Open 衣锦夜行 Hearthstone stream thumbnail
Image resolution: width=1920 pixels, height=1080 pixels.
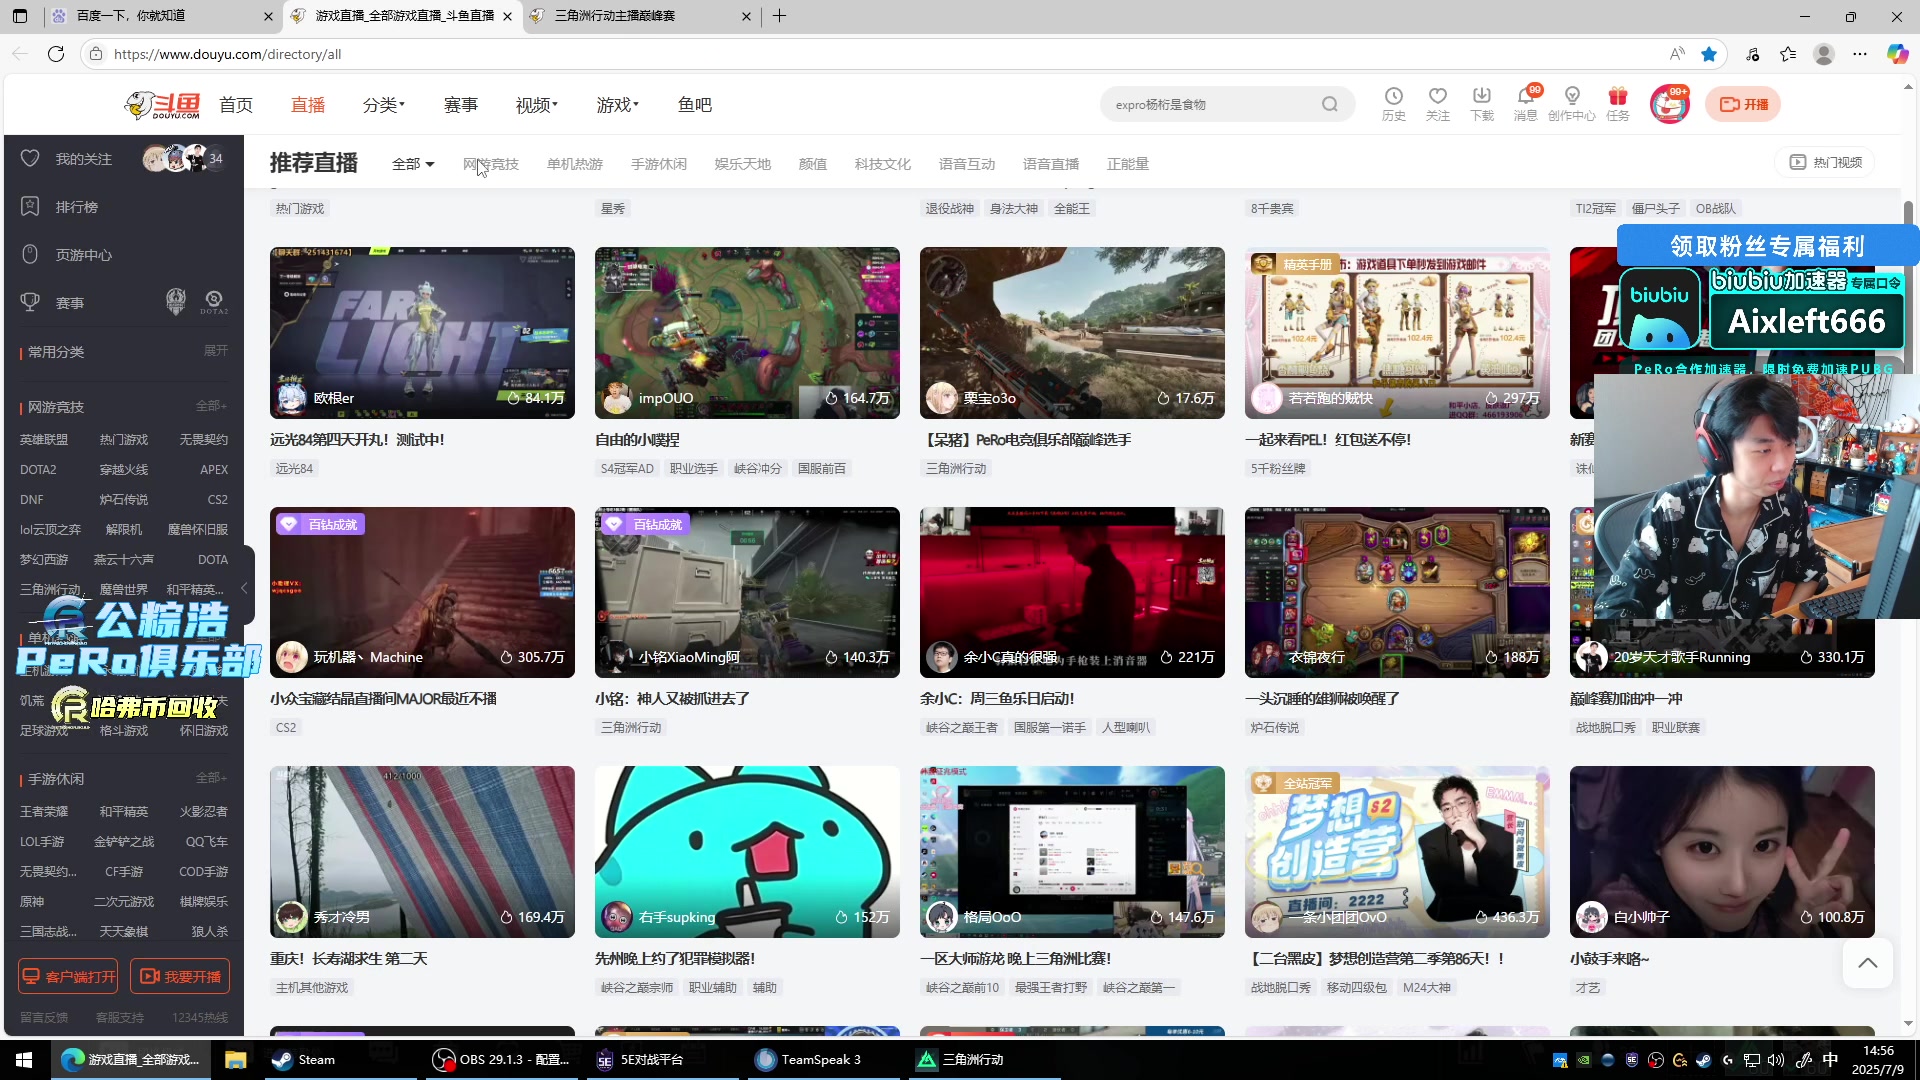tap(1397, 592)
